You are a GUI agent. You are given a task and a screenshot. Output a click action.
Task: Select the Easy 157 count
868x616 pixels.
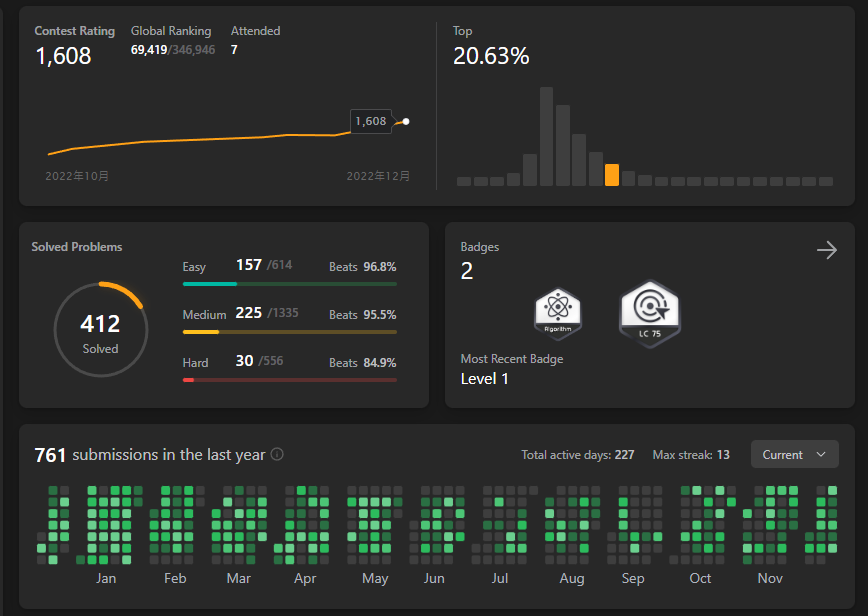[249, 265]
